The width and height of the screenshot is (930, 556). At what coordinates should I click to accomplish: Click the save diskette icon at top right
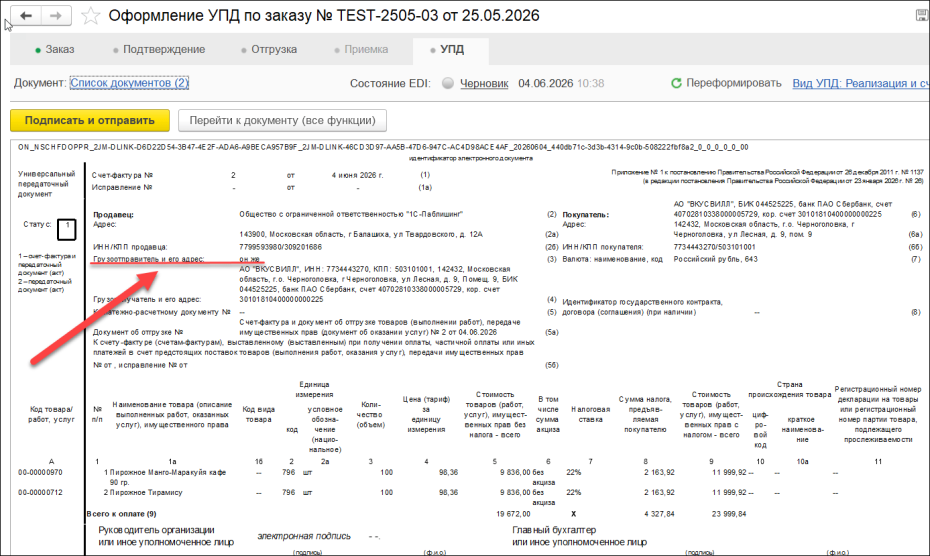[923, 15]
